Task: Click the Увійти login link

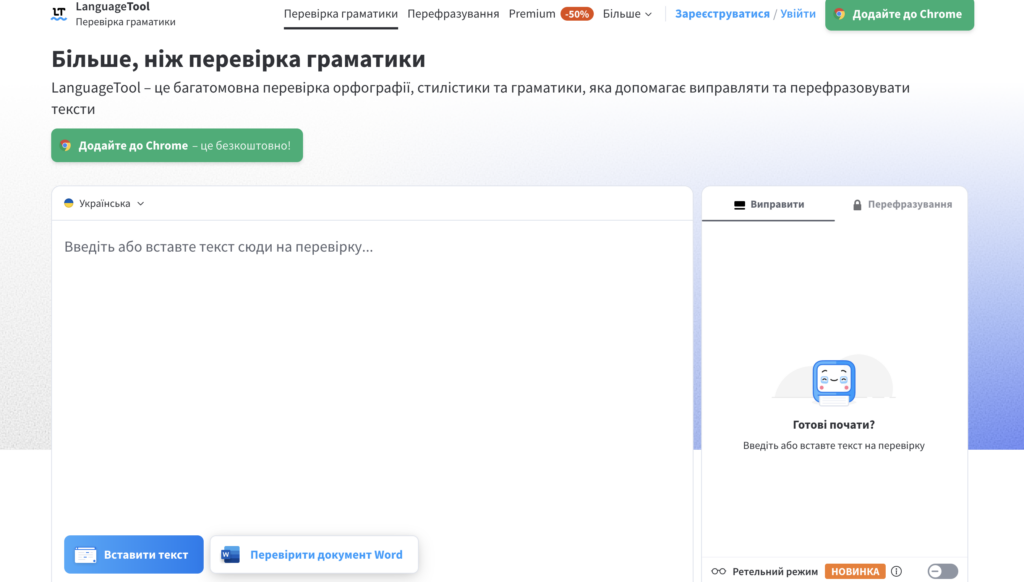Action: 798,14
